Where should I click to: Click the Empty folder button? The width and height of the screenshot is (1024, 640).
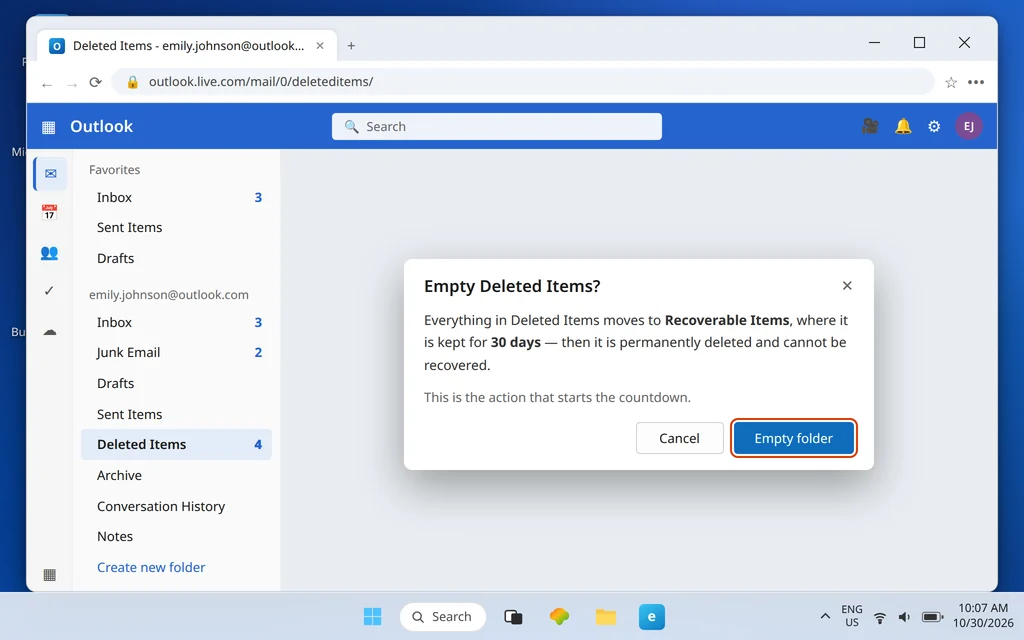pos(793,438)
